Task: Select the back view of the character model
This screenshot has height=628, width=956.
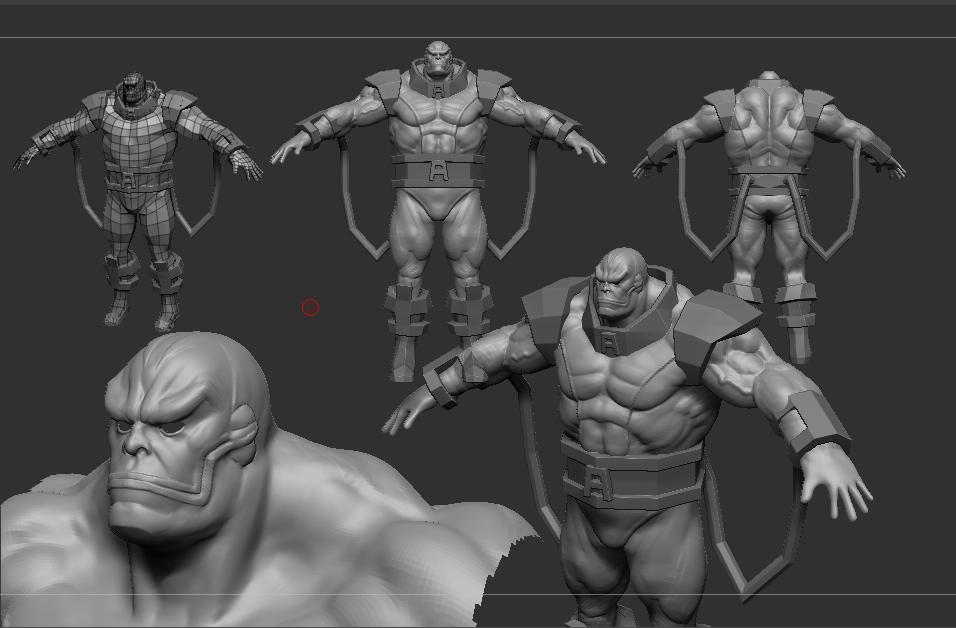Action: coord(769,216)
